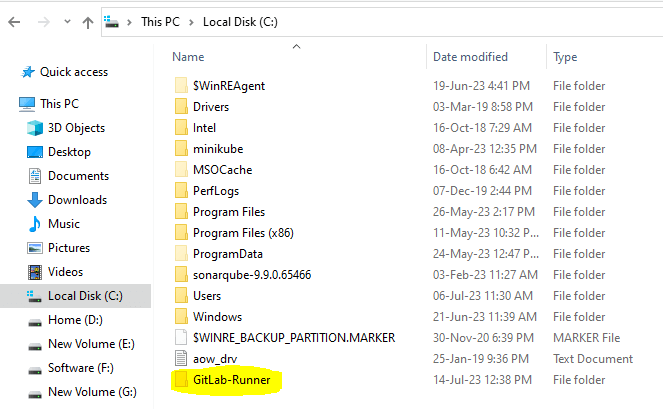Select the ProgramData folder name

227,254
